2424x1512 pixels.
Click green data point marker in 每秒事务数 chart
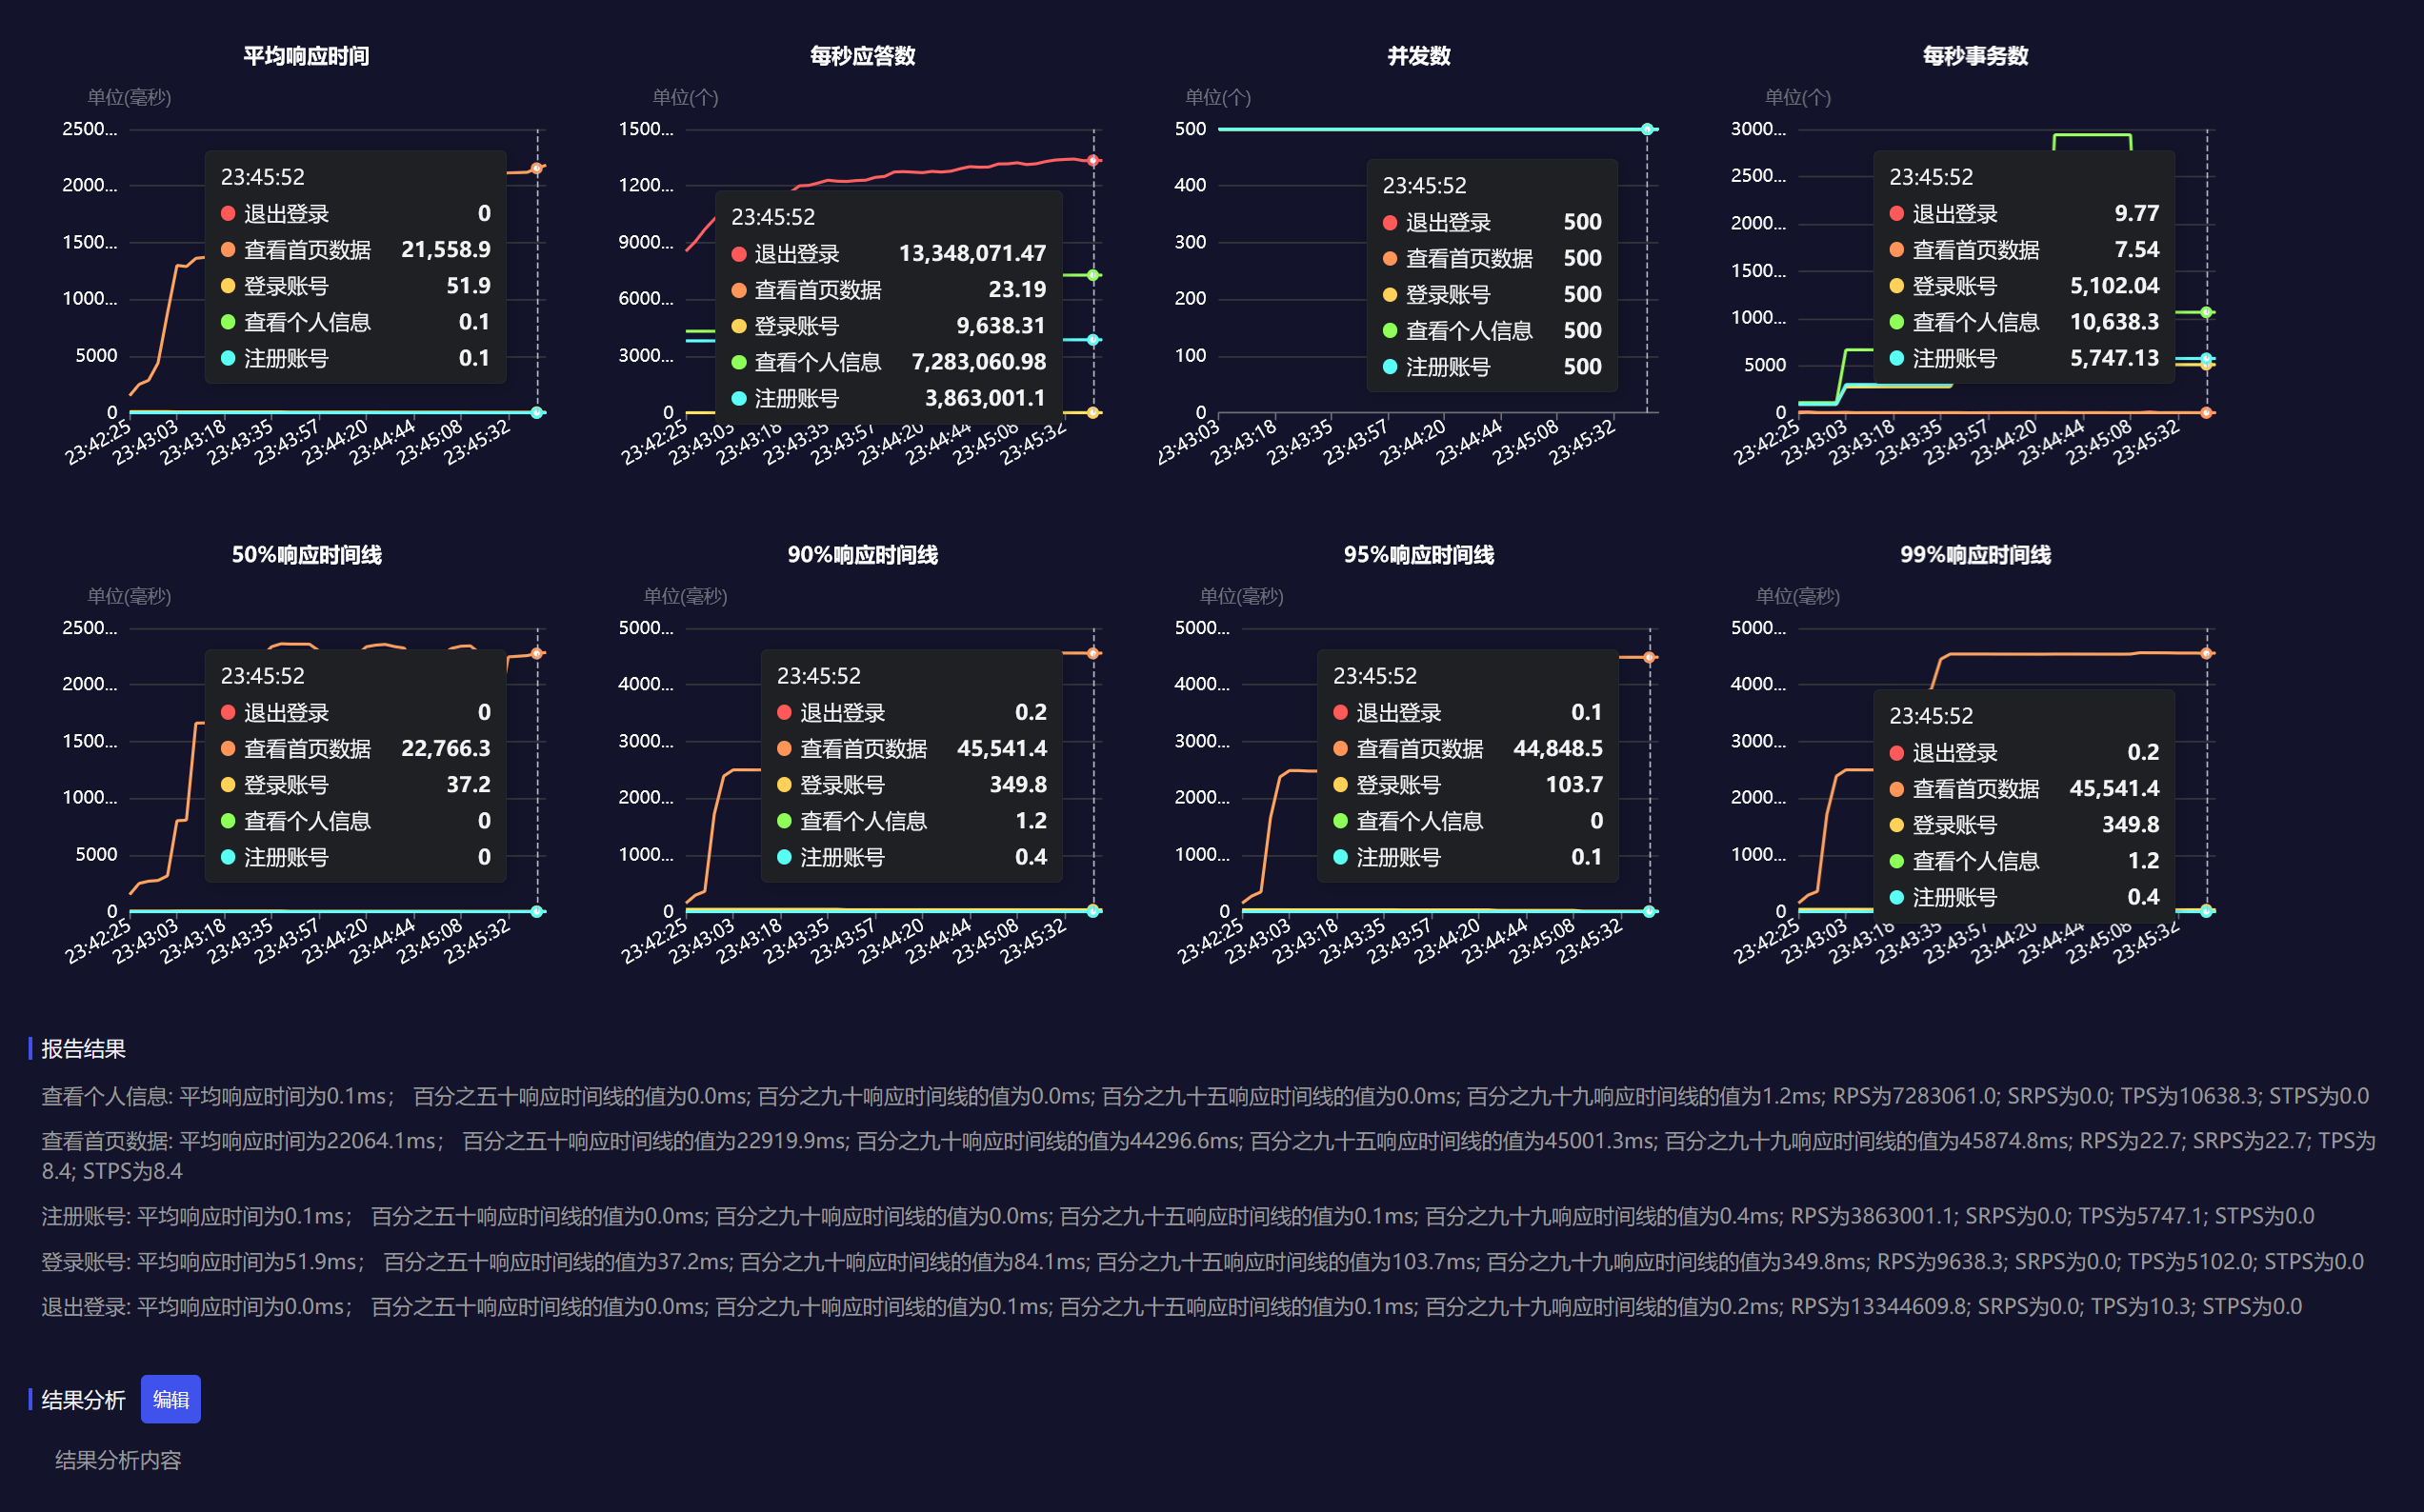[2206, 312]
